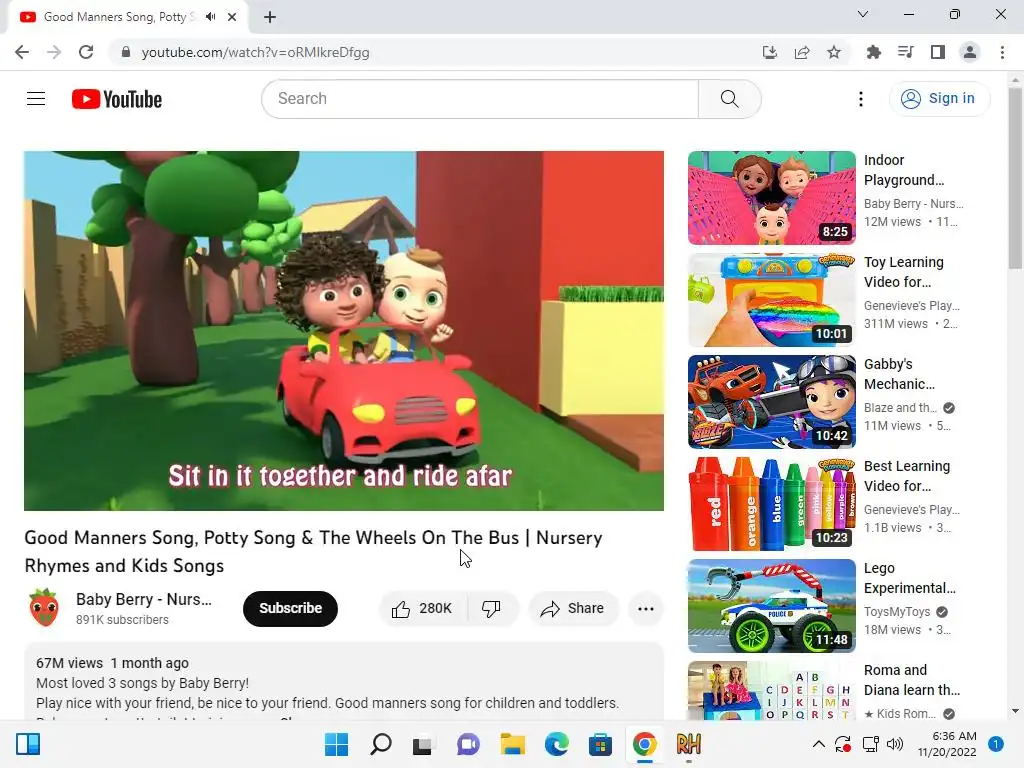Click 'Blaze and th...' channel name
The width and height of the screenshot is (1024, 768).
(900, 408)
